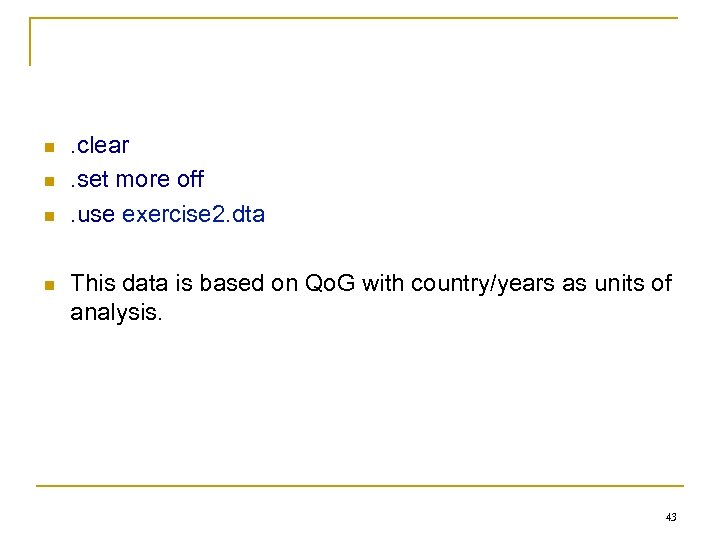Screen dimensions: 720x540
Task: Click slide number 43
Action: (670, 517)
